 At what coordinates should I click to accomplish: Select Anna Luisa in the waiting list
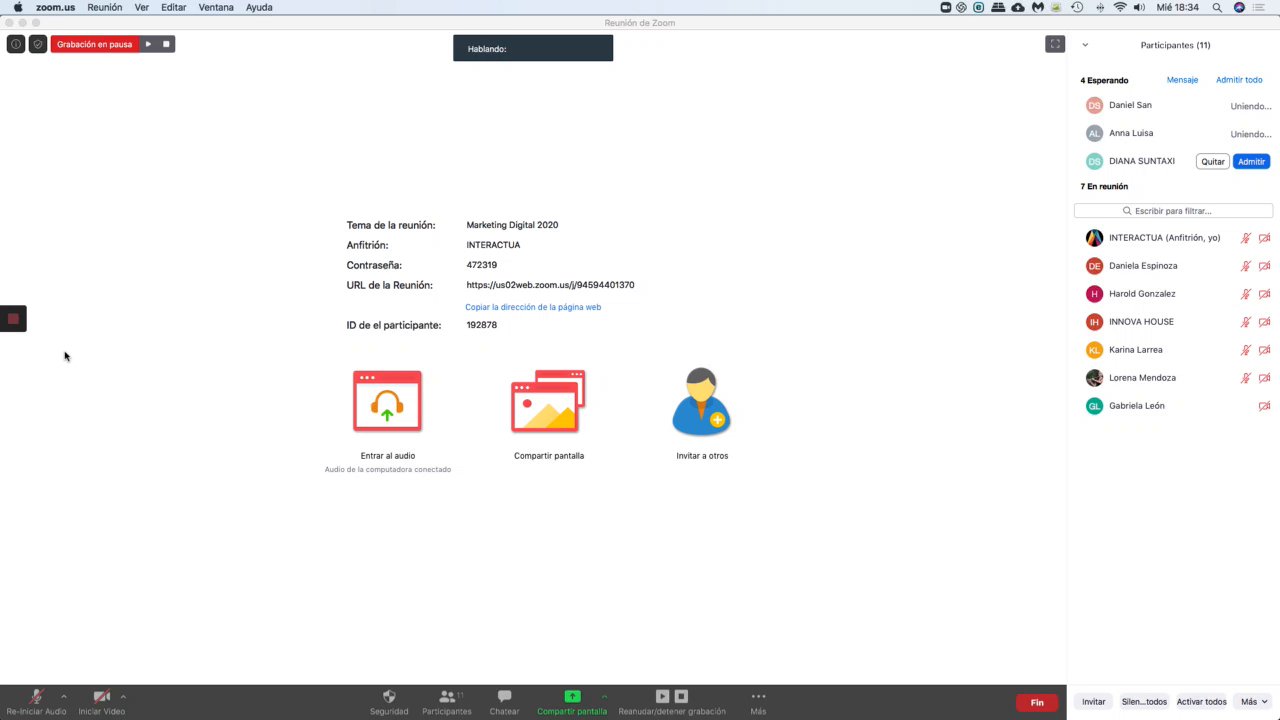pyautogui.click(x=1173, y=133)
